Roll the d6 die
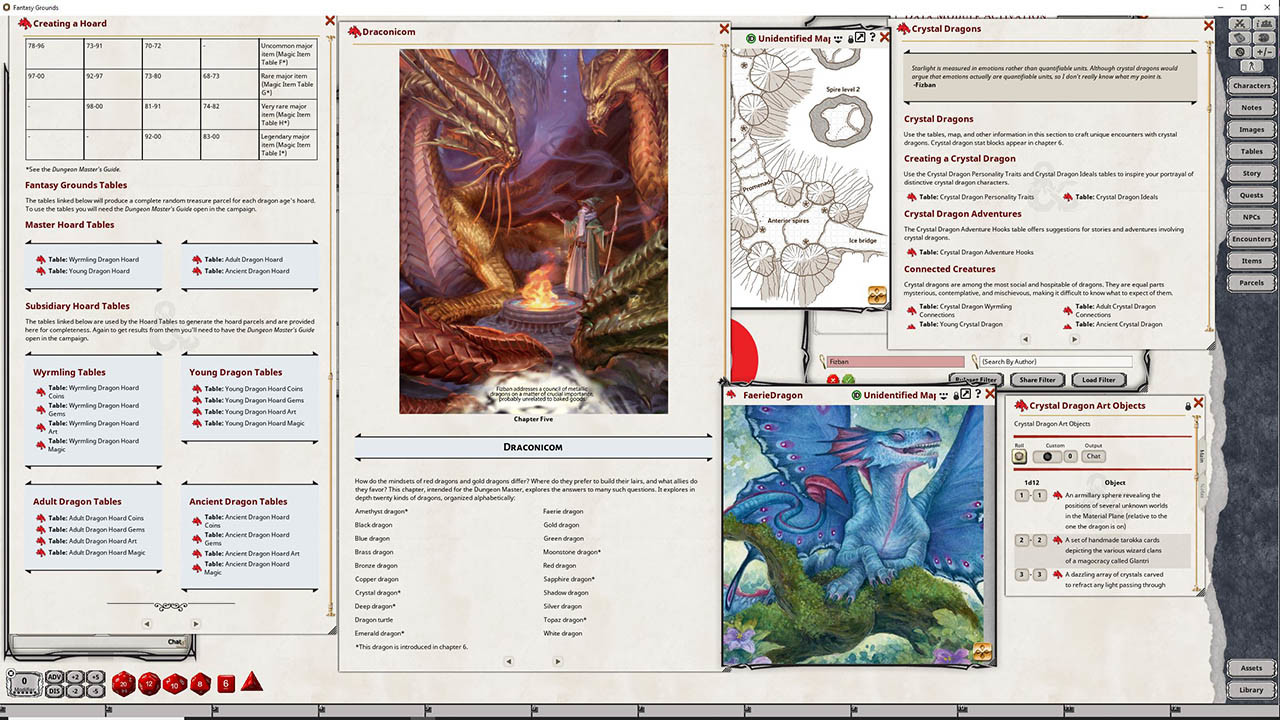Viewport: 1280px width, 720px height. click(x=226, y=683)
